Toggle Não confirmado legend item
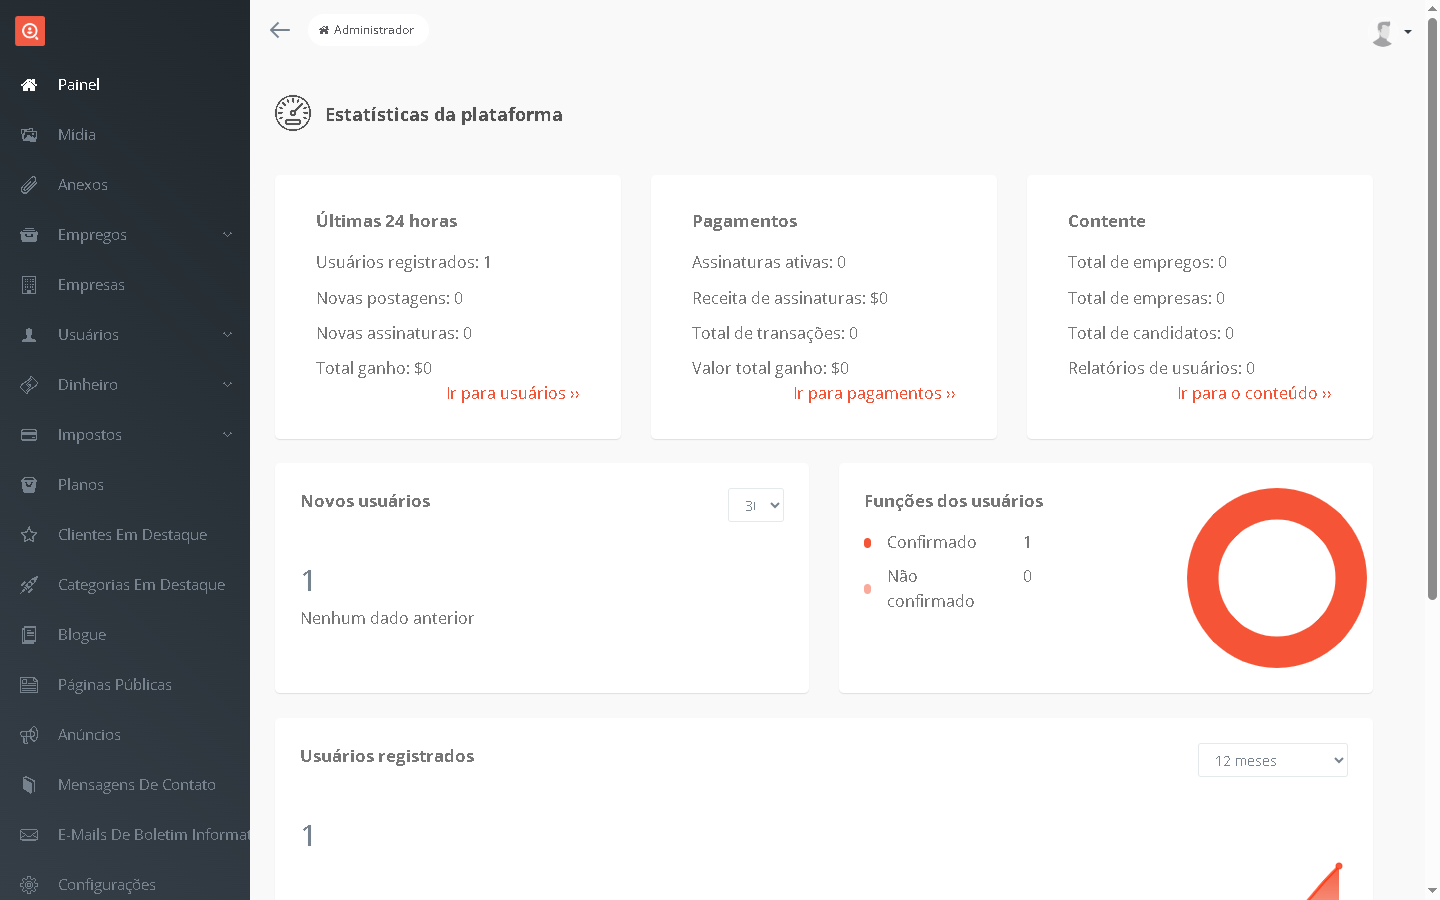The height and width of the screenshot is (900, 1440). [x=929, y=588]
